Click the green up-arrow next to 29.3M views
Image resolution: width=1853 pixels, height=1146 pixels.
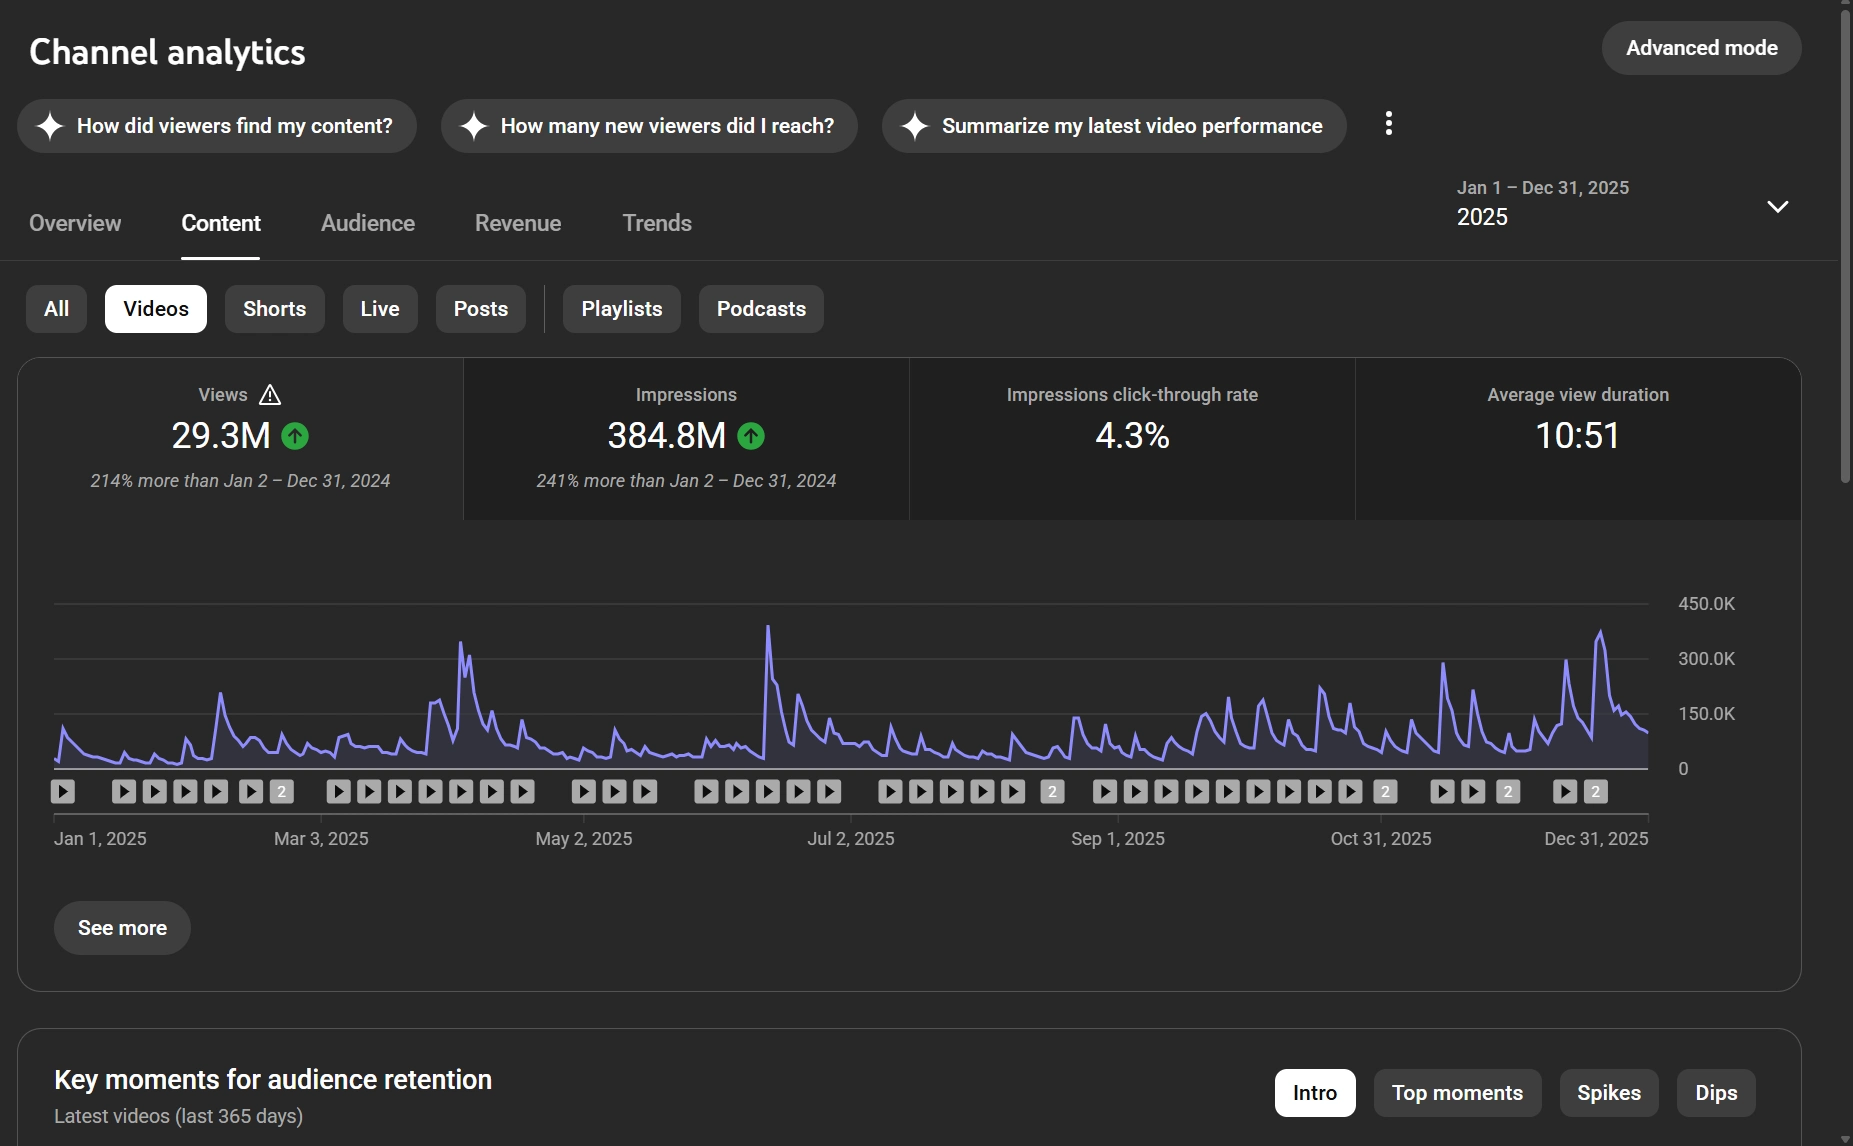point(295,436)
